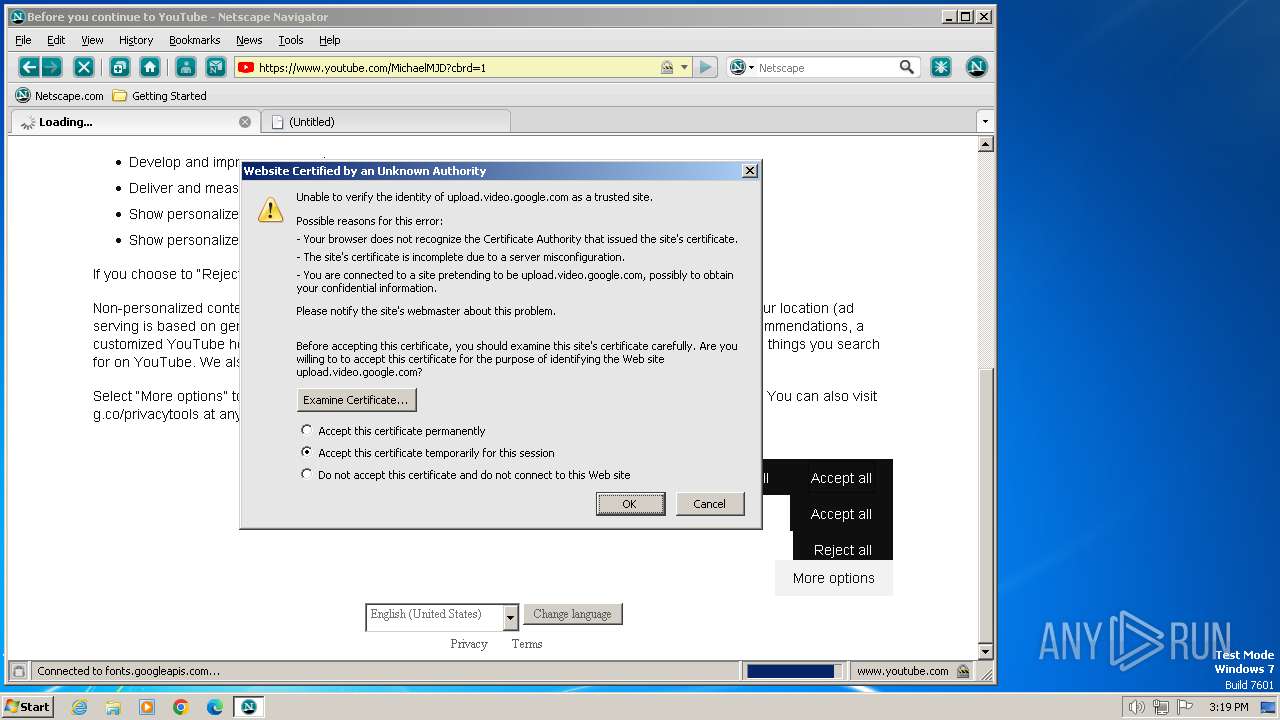Viewport: 1280px width, 720px height.
Task: Click the Windows Start button
Action: (x=28, y=707)
